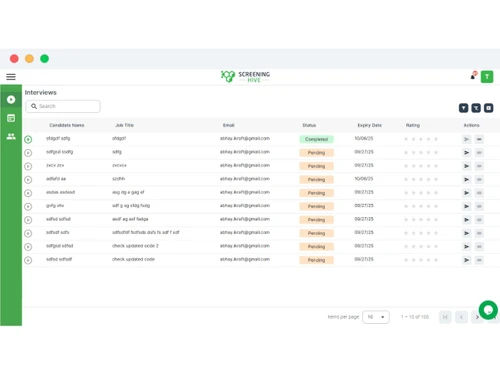This screenshot has height=375, width=500.
Task: Click send icon in the Completed row
Action: [467, 139]
